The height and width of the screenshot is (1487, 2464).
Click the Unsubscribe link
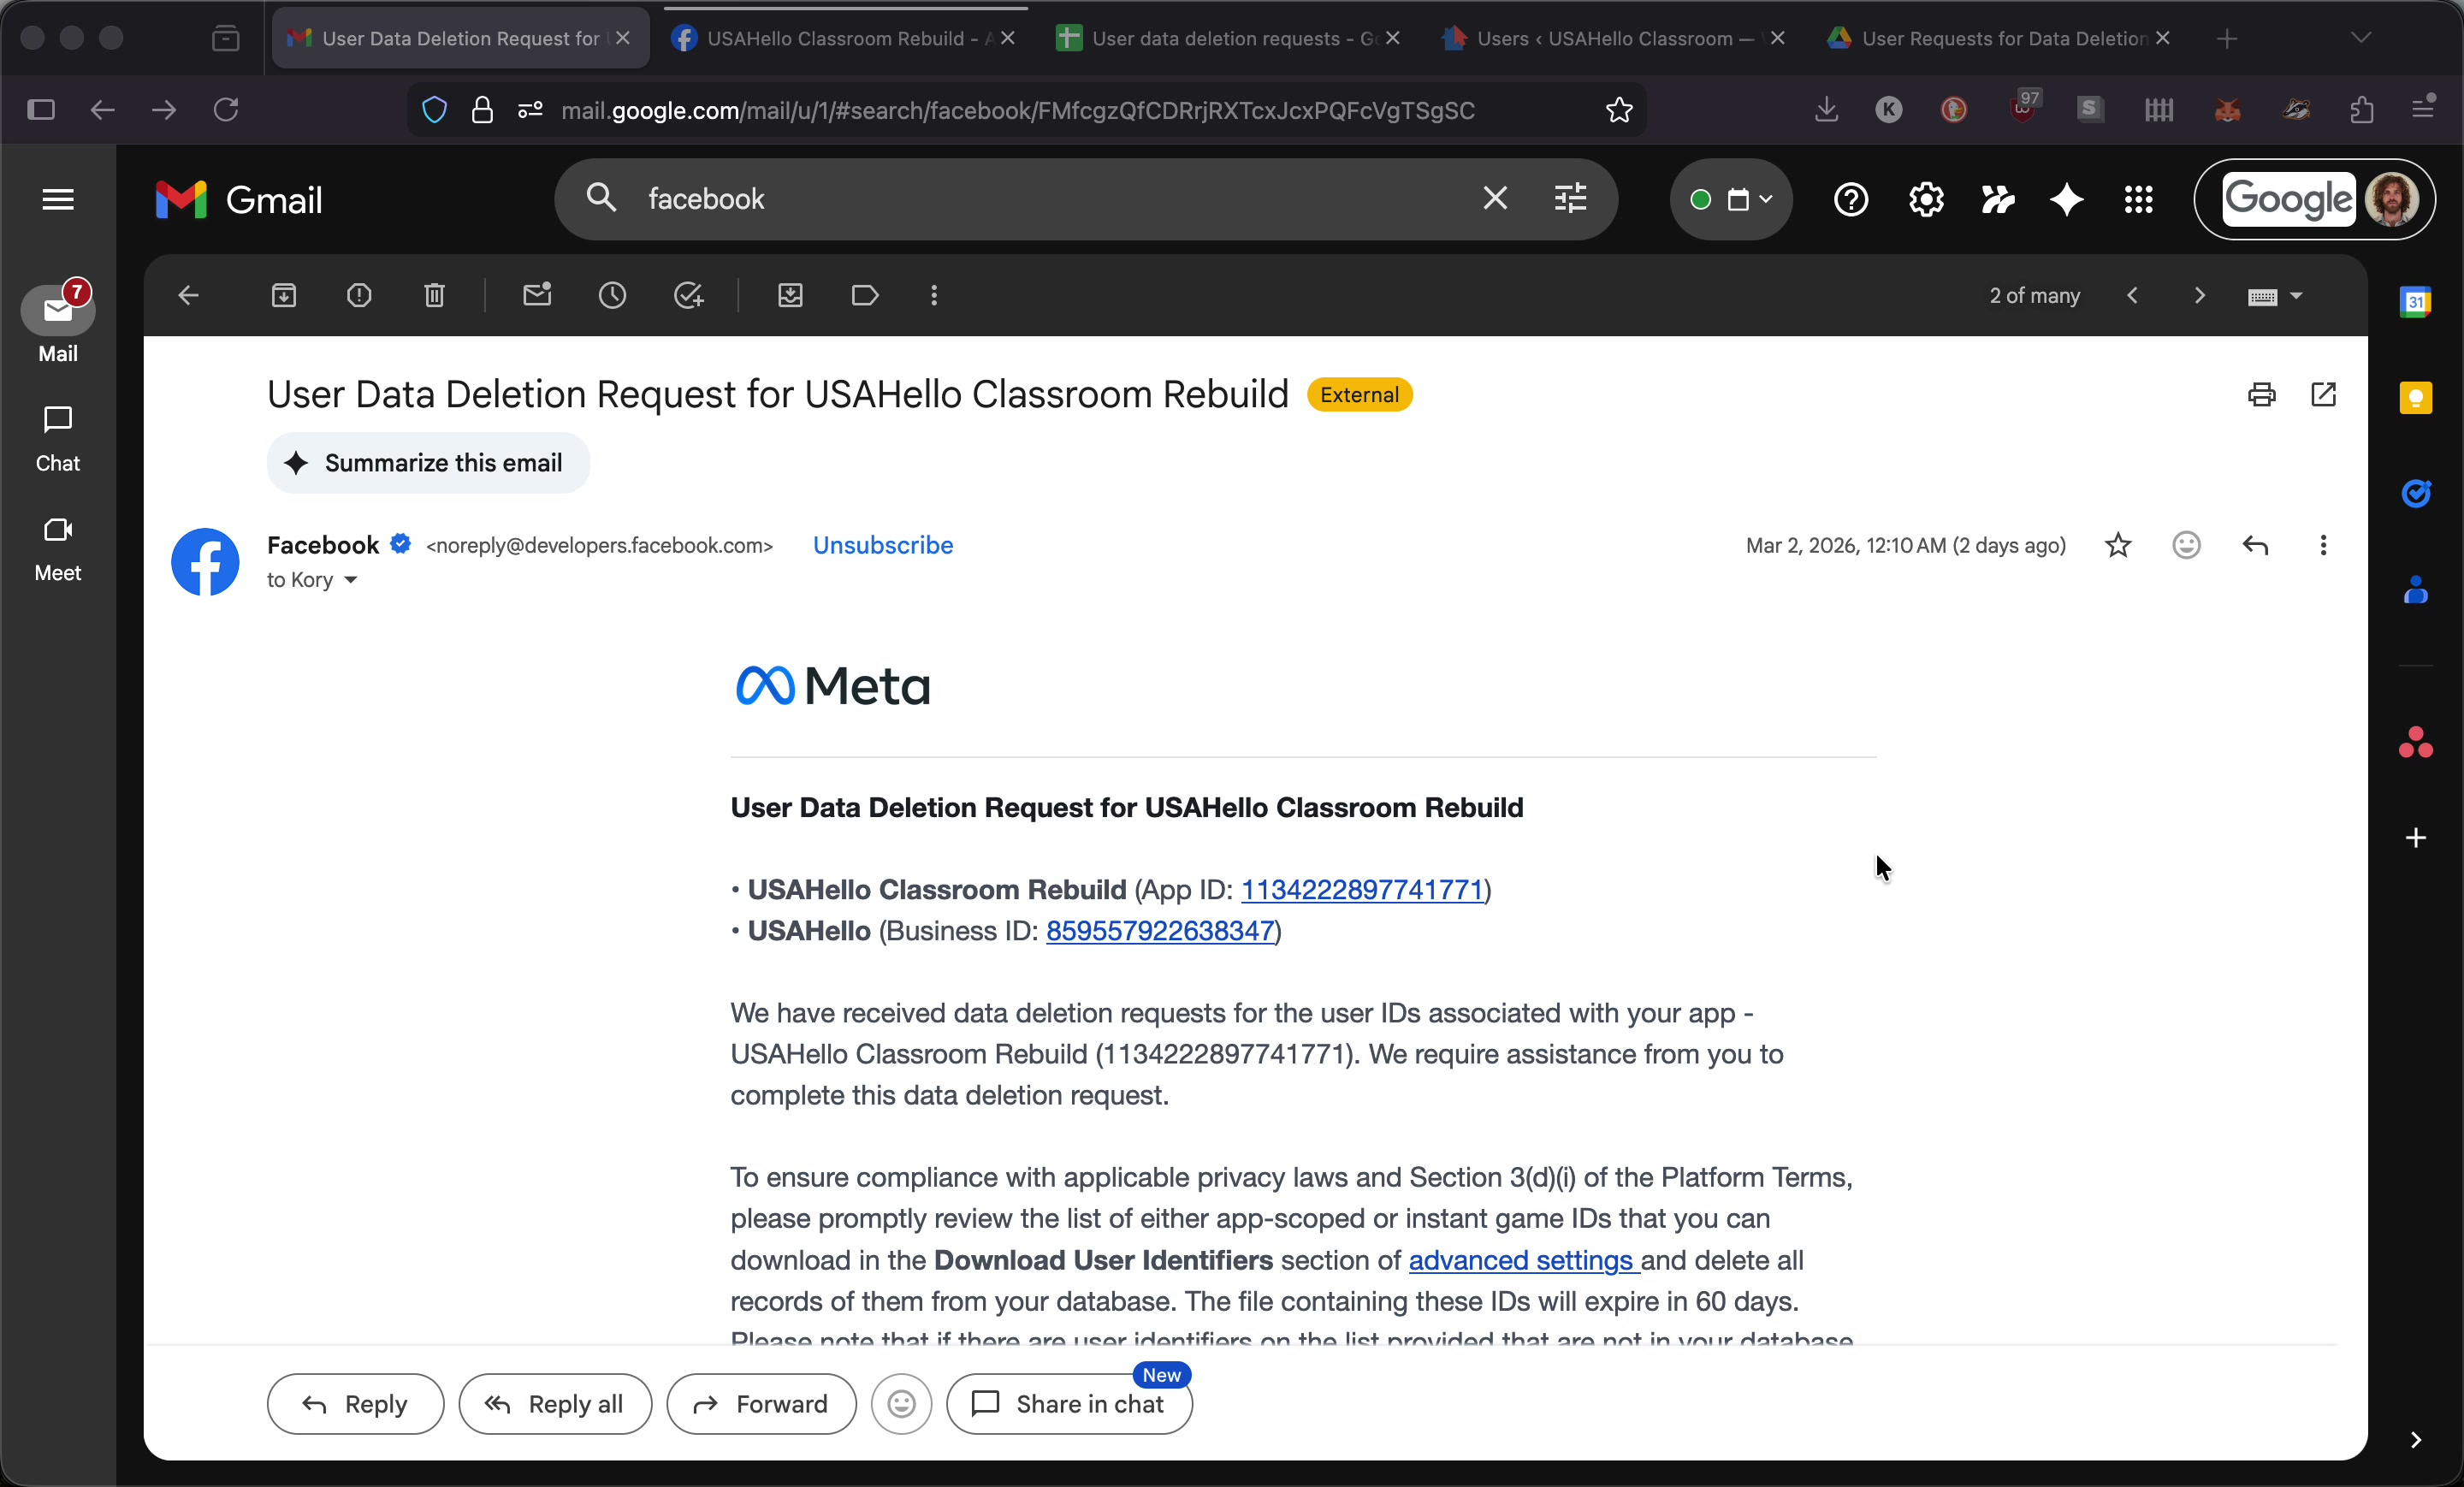[x=883, y=546]
